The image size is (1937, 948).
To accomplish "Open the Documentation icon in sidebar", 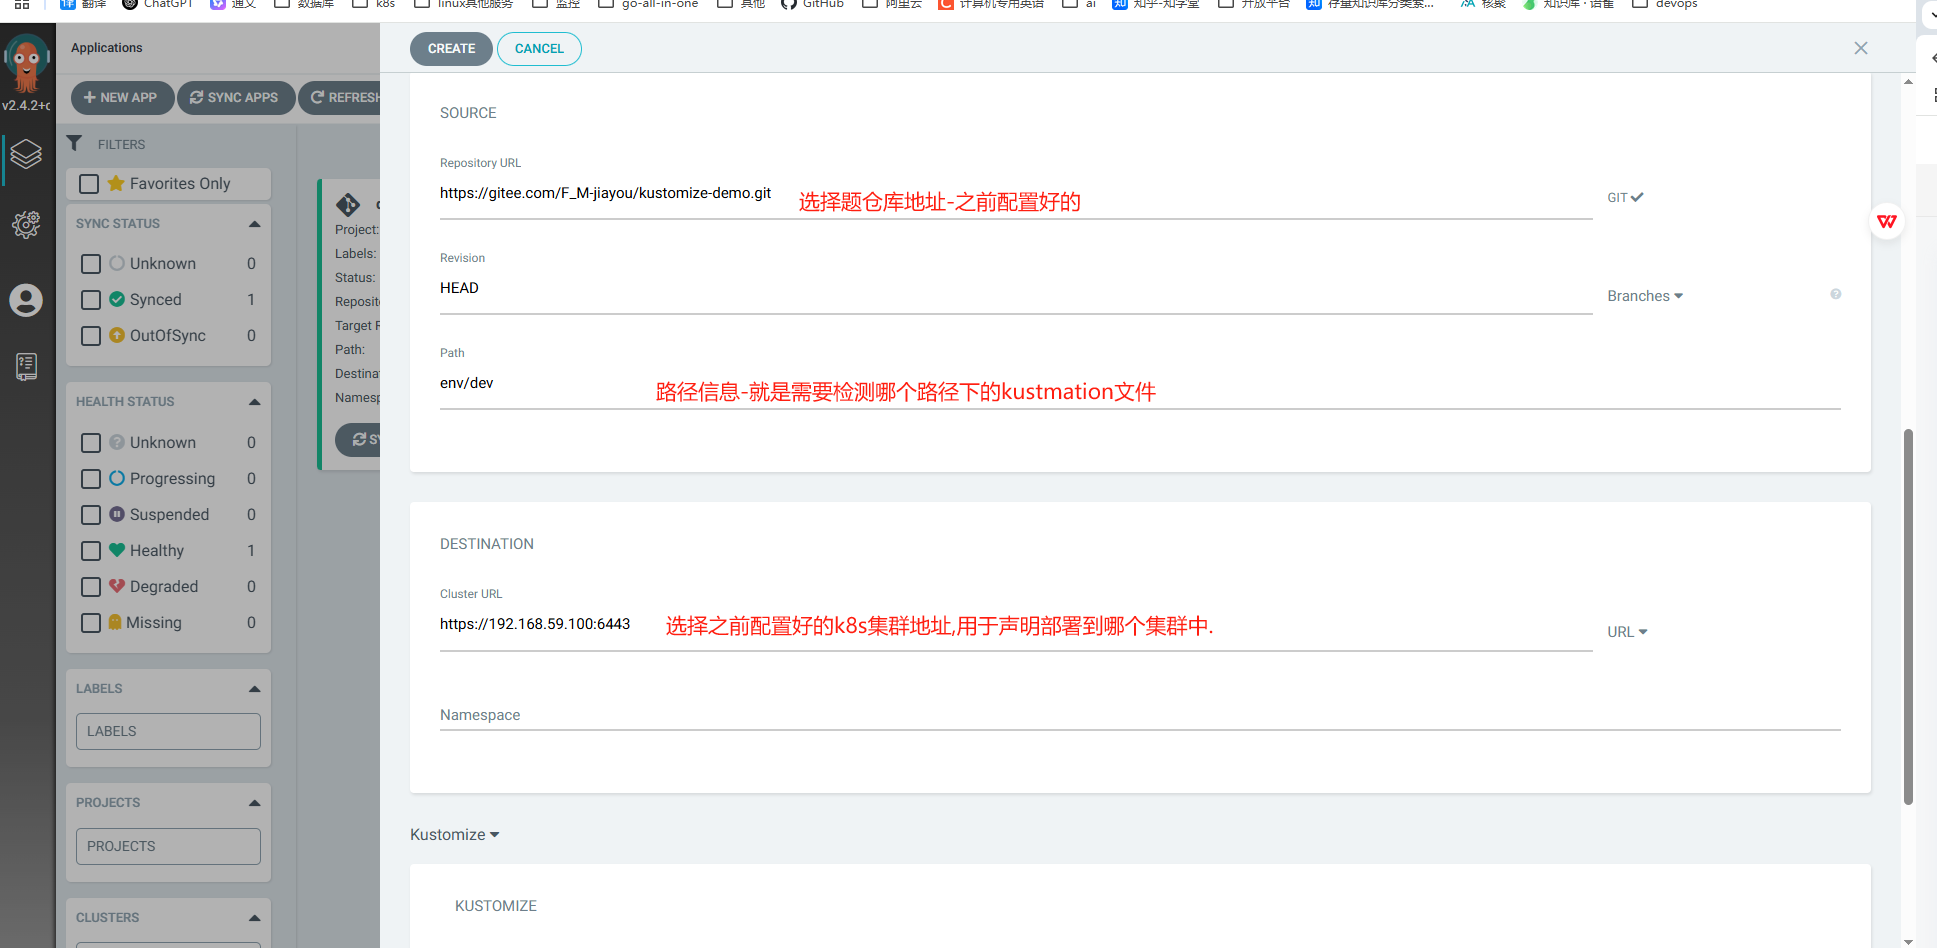I will coord(26,366).
